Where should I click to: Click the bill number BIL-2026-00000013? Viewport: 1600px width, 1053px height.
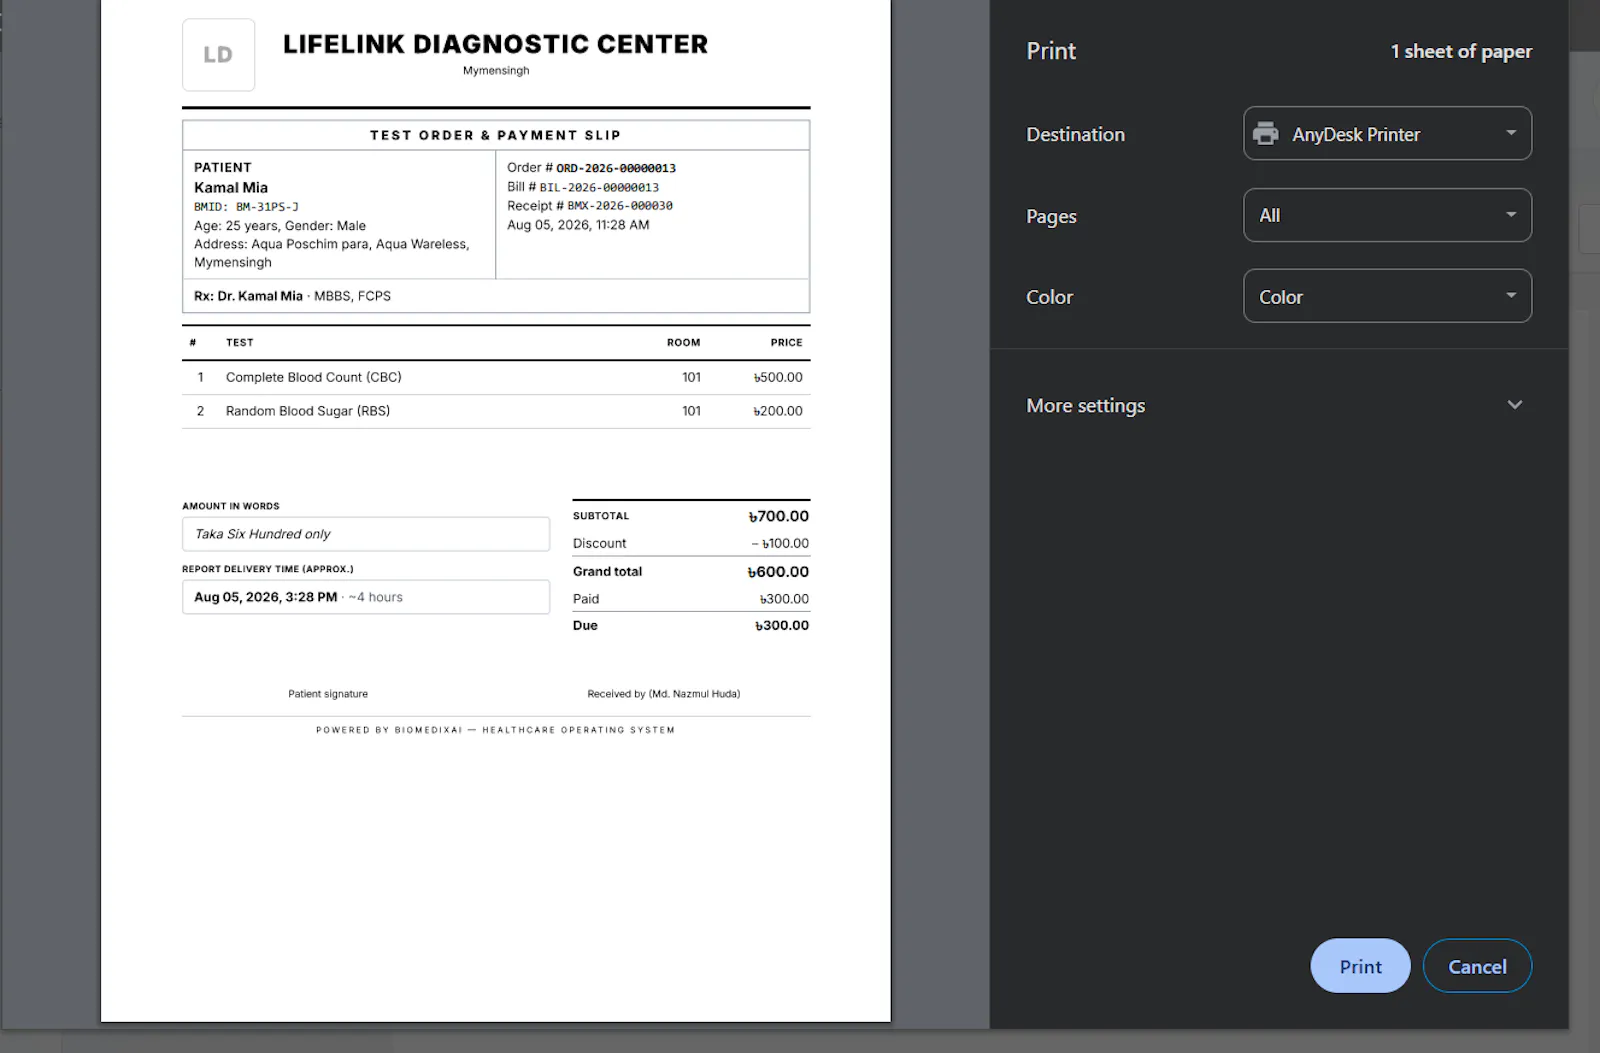click(599, 187)
